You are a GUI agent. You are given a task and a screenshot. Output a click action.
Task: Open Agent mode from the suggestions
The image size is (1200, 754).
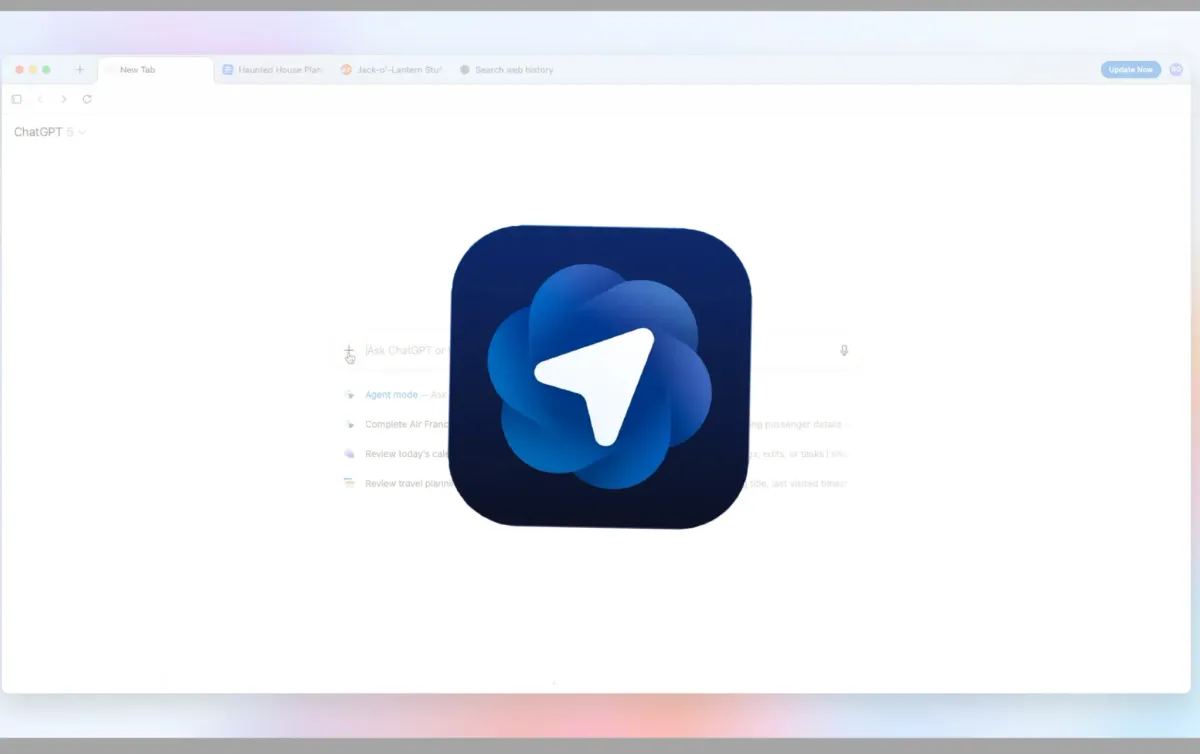point(393,395)
